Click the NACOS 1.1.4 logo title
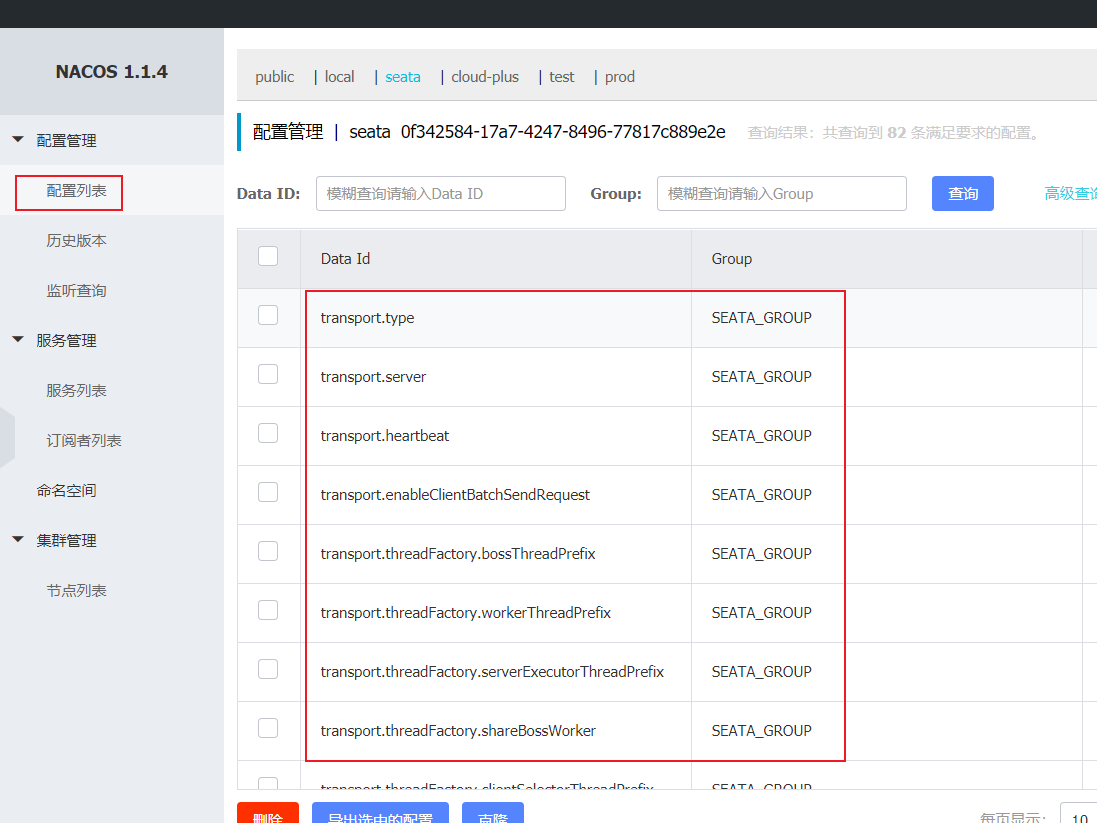 112,72
